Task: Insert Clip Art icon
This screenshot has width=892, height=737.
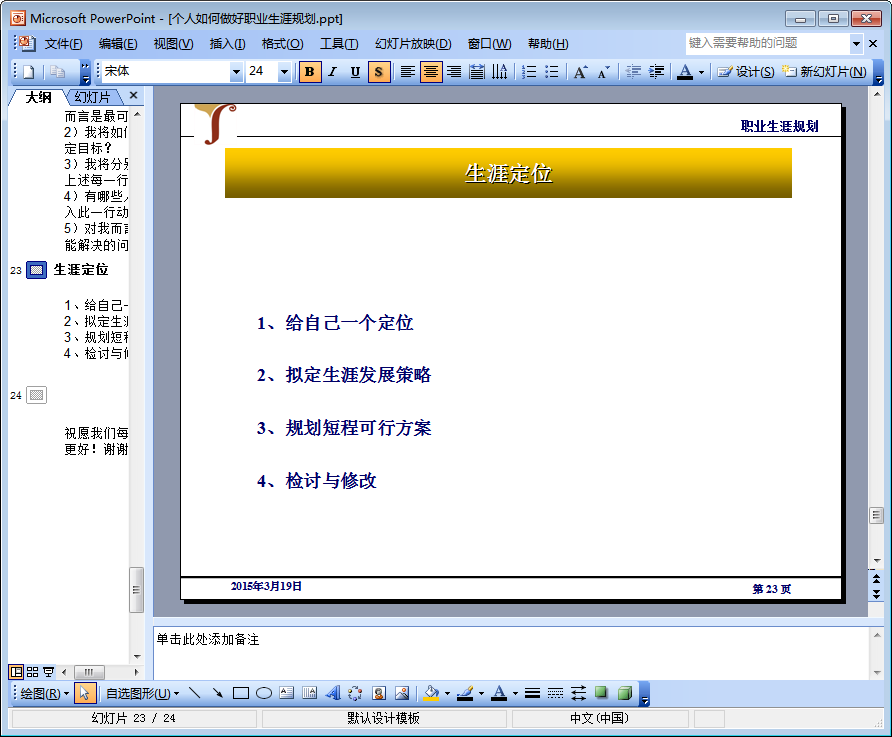Action: [x=379, y=693]
